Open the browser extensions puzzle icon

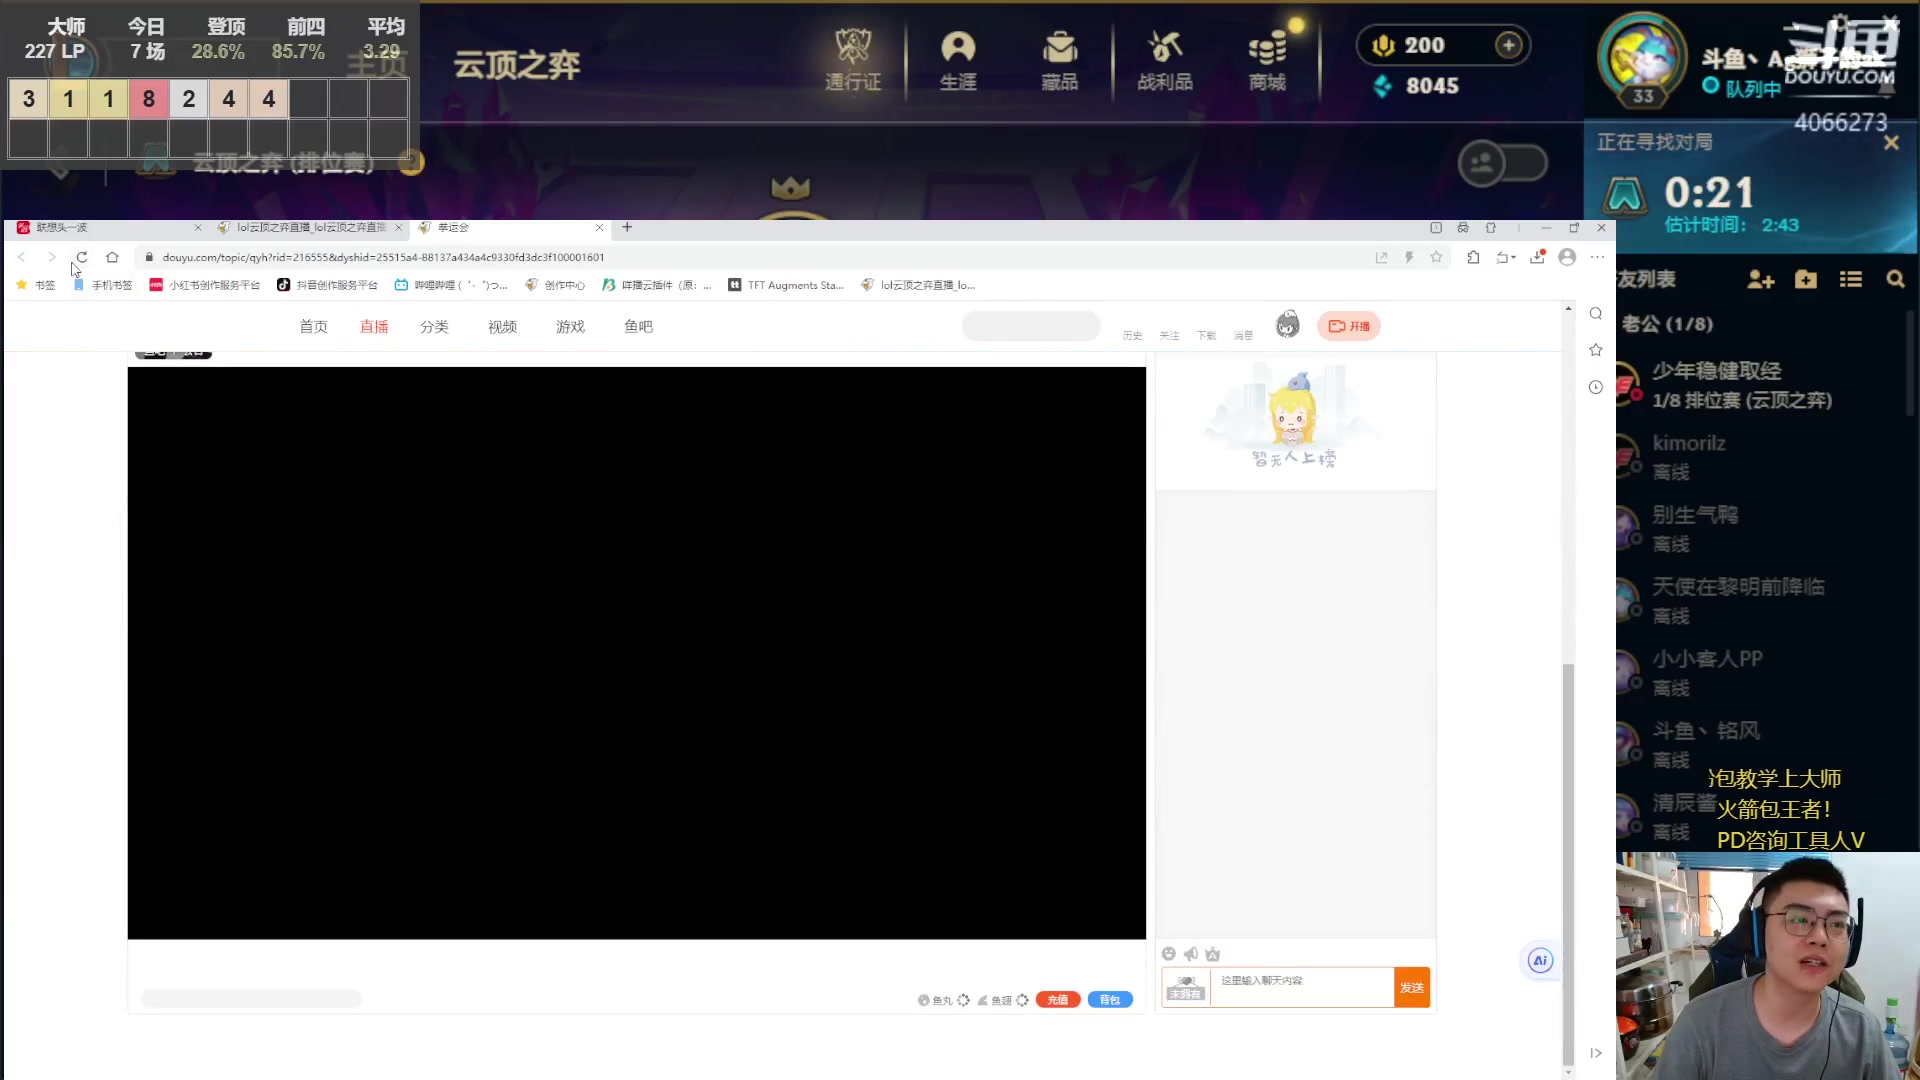(x=1473, y=257)
